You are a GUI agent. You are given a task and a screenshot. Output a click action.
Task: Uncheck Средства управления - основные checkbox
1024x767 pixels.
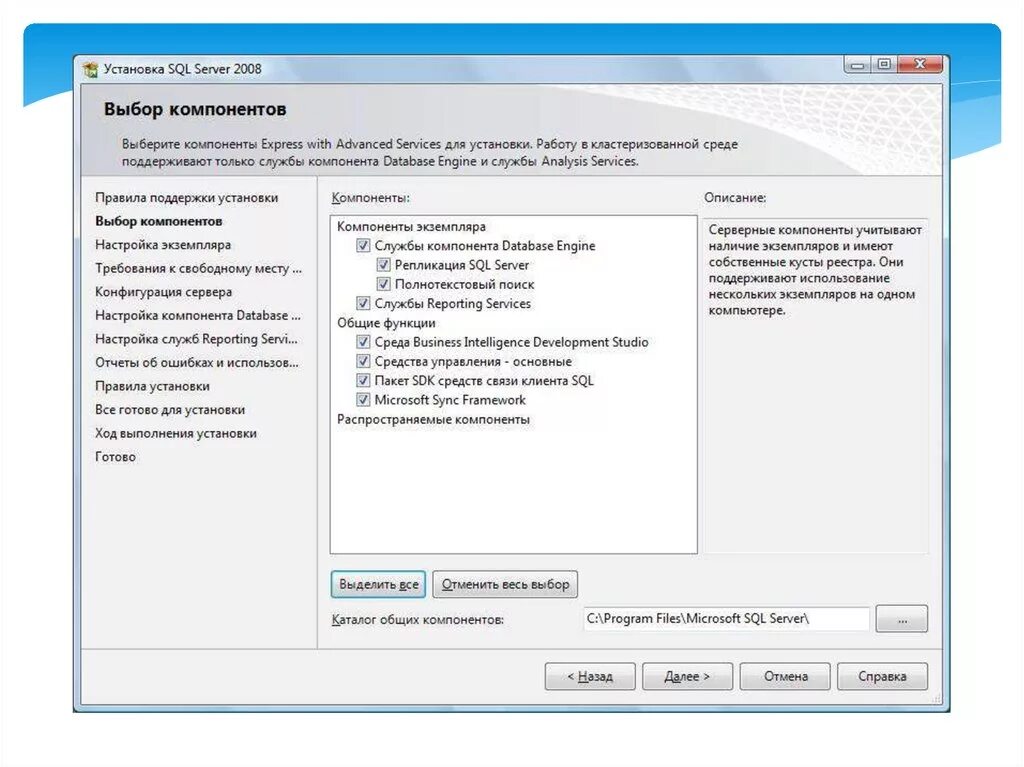(363, 361)
